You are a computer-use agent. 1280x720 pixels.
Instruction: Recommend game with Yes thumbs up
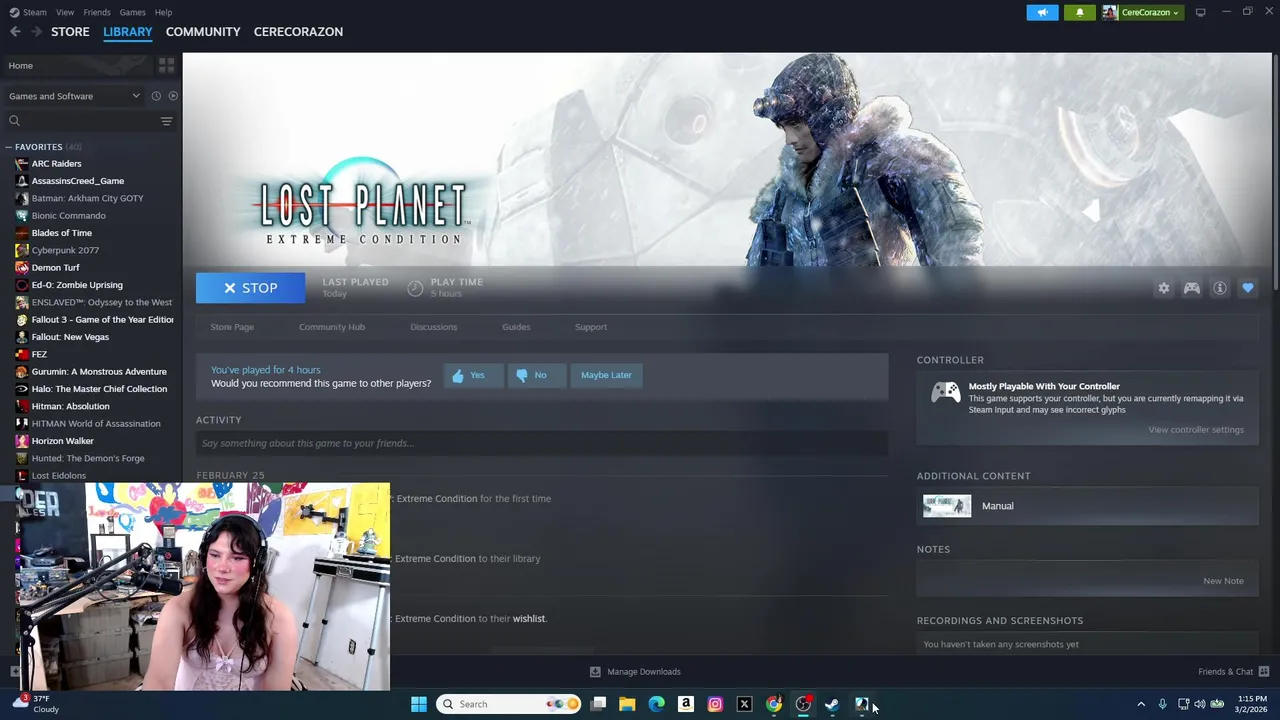click(473, 375)
